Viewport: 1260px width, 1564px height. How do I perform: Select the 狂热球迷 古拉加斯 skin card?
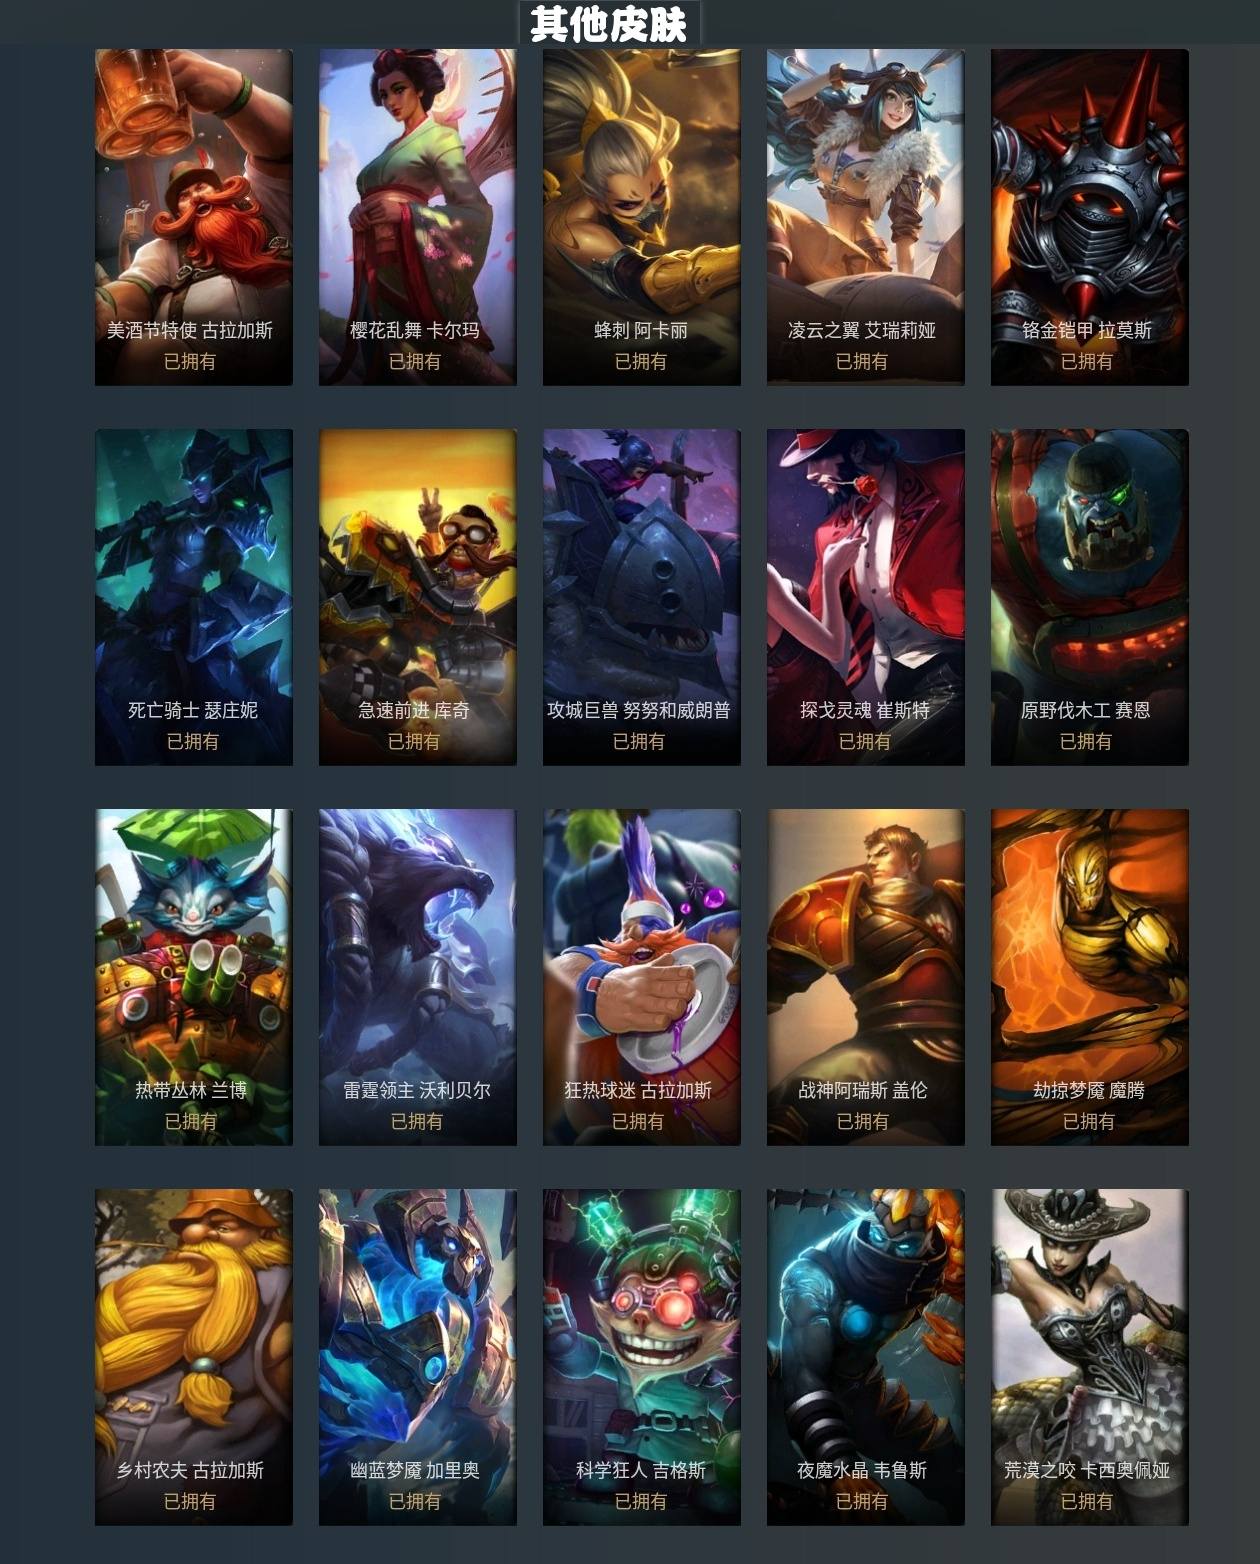[642, 977]
